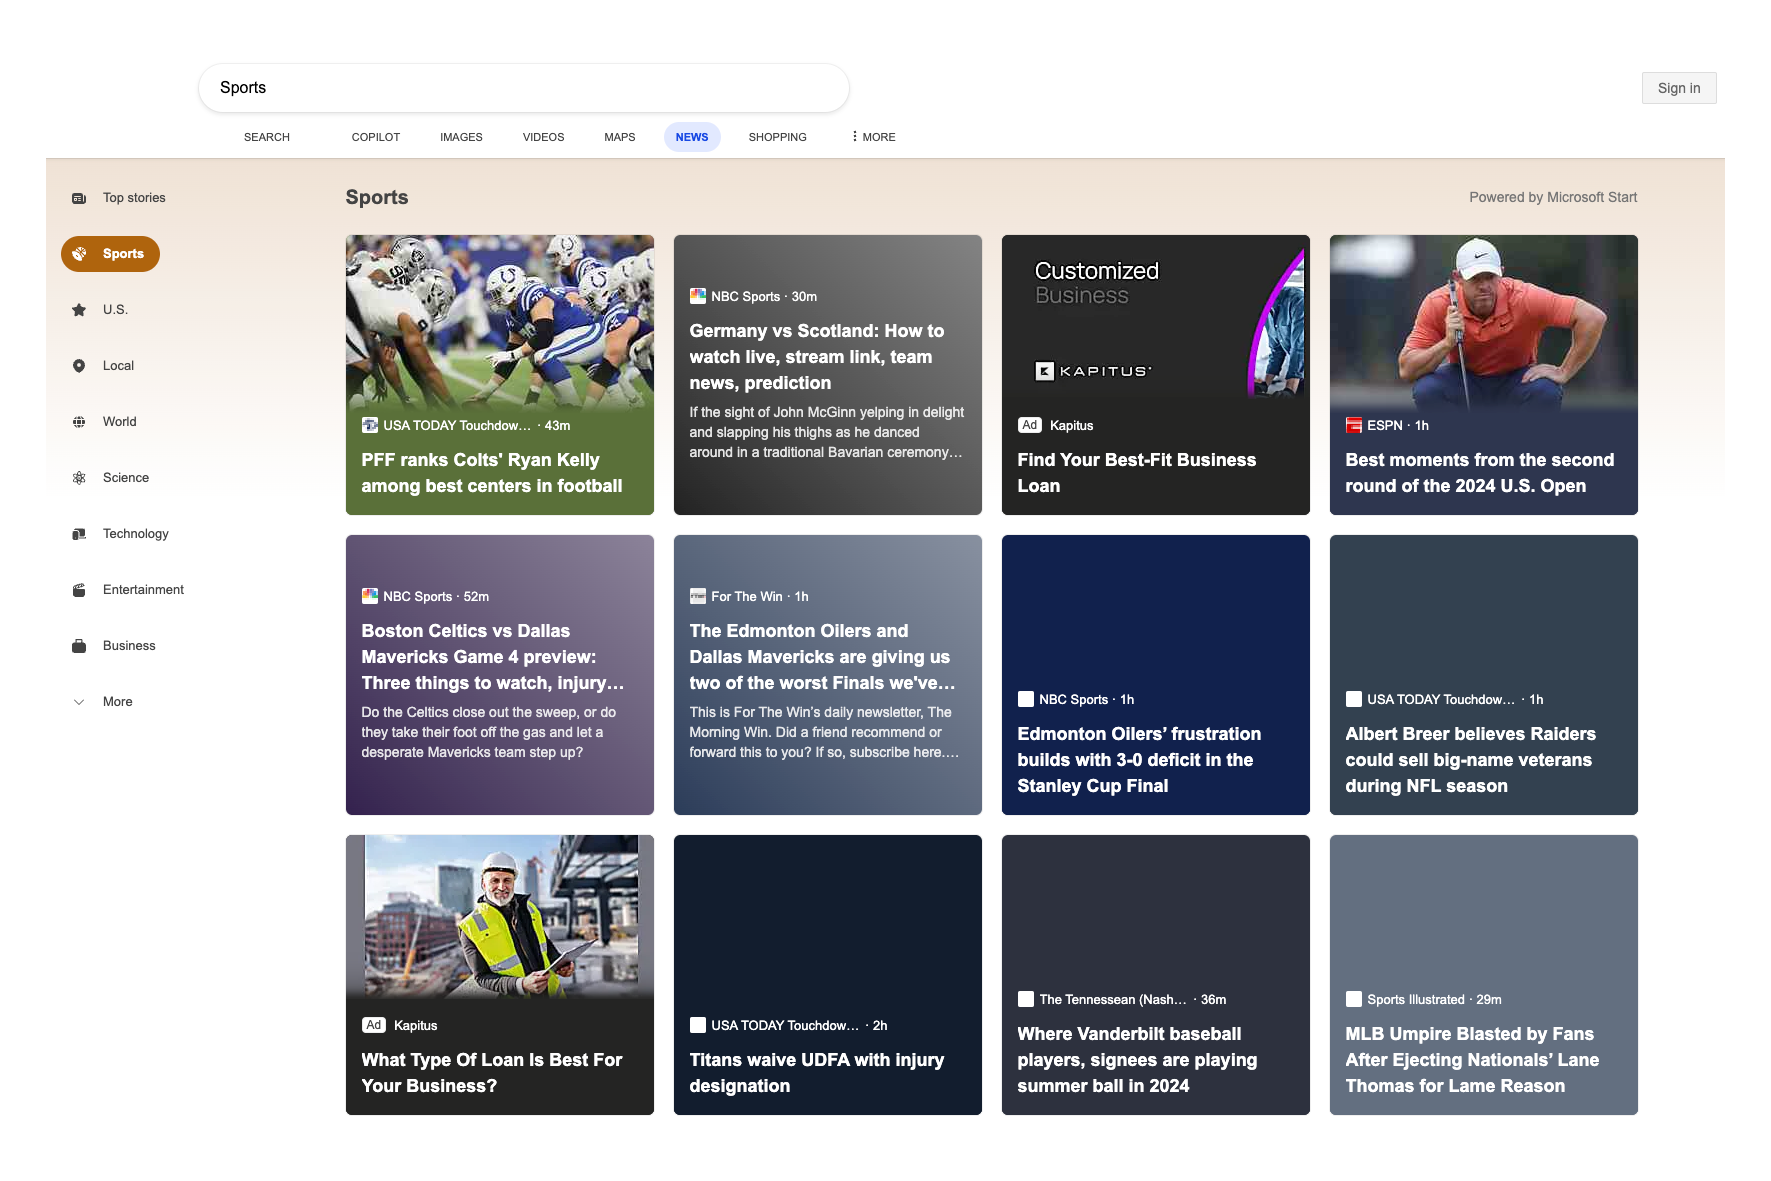Switch to the SEARCH tab
Screen dimensions: 1771x1181
point(267,137)
